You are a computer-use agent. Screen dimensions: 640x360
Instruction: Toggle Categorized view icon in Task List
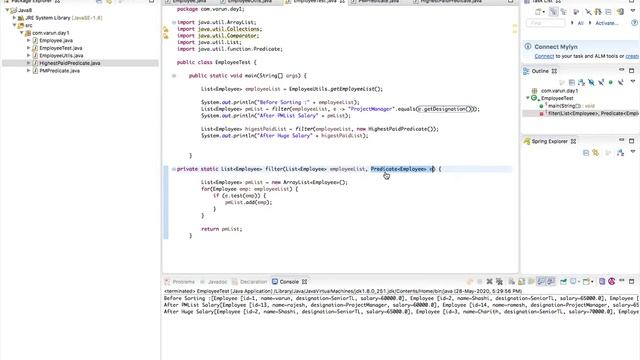553,11
